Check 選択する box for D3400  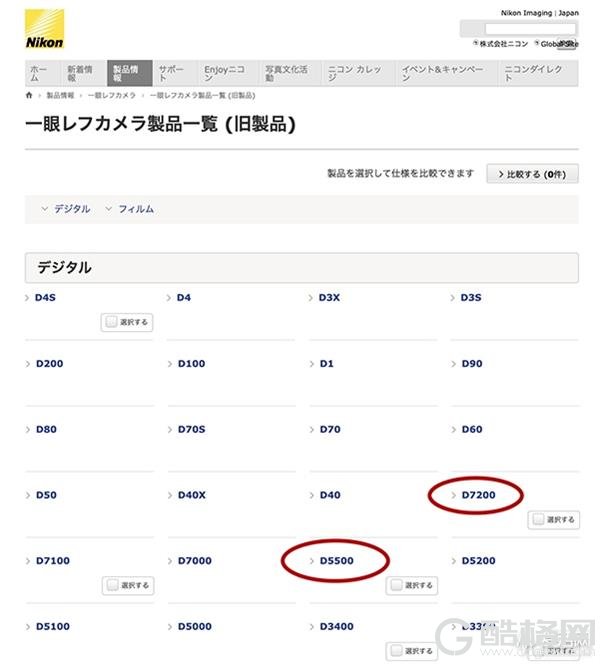click(396, 651)
